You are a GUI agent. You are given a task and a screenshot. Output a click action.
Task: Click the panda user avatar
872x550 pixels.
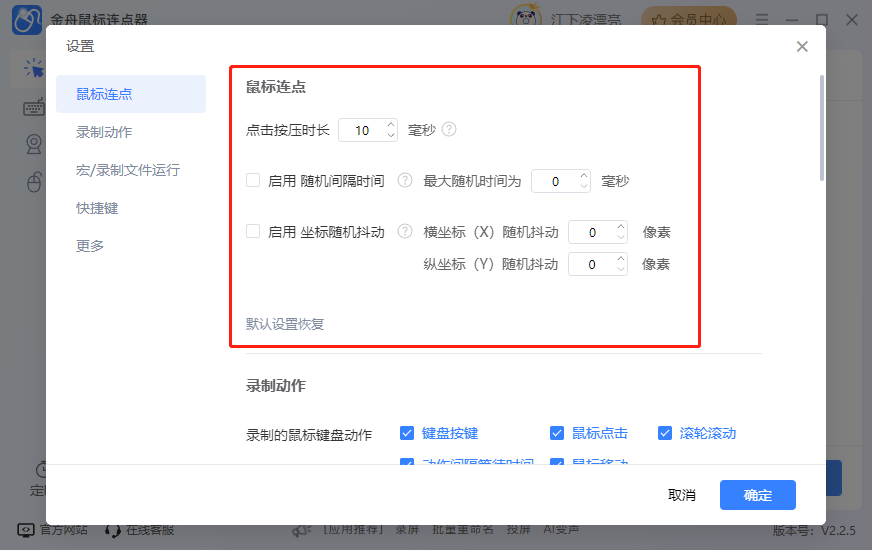[525, 19]
